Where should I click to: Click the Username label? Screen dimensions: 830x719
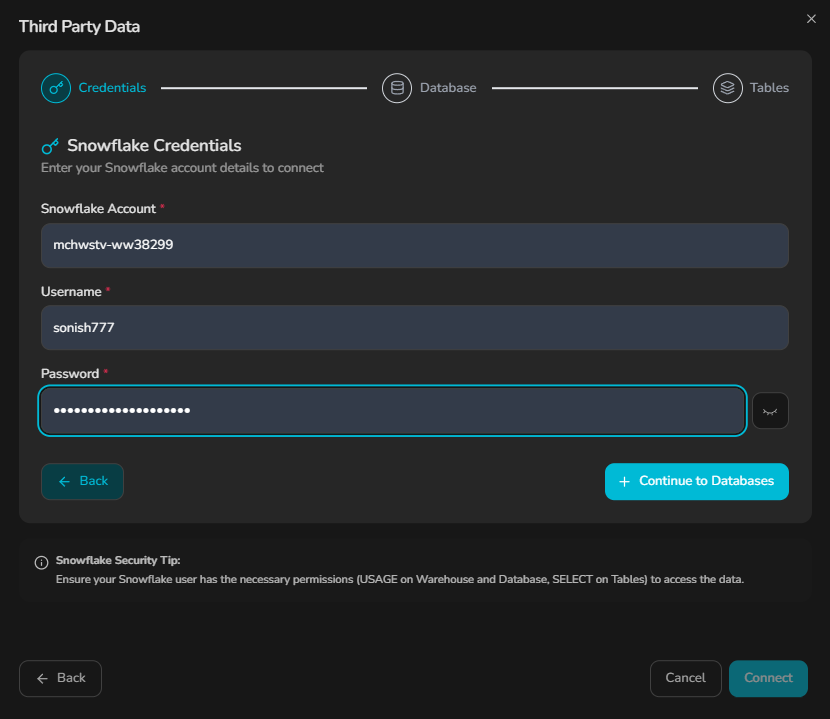click(71, 292)
